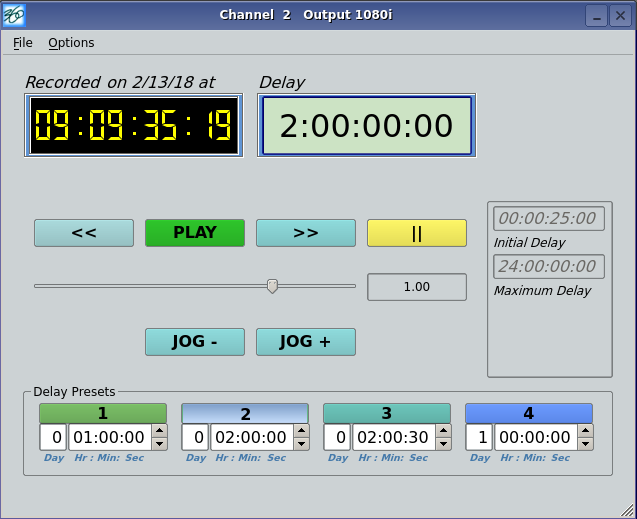Click the JOG + button

tap(305, 342)
